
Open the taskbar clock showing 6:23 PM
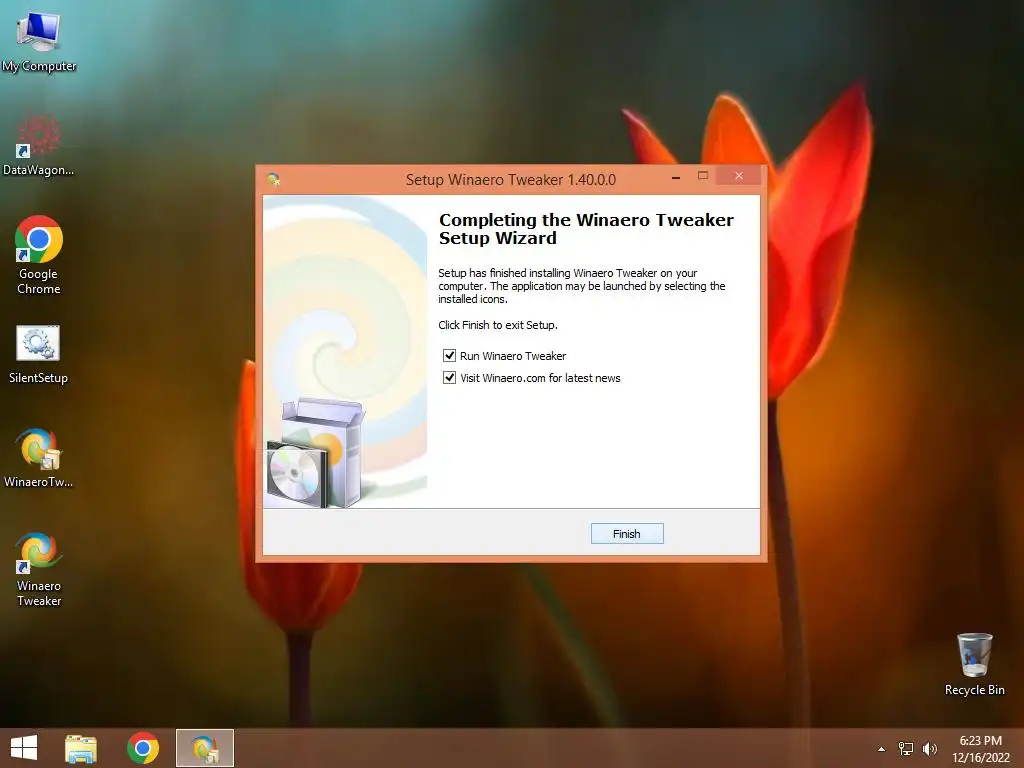980,749
